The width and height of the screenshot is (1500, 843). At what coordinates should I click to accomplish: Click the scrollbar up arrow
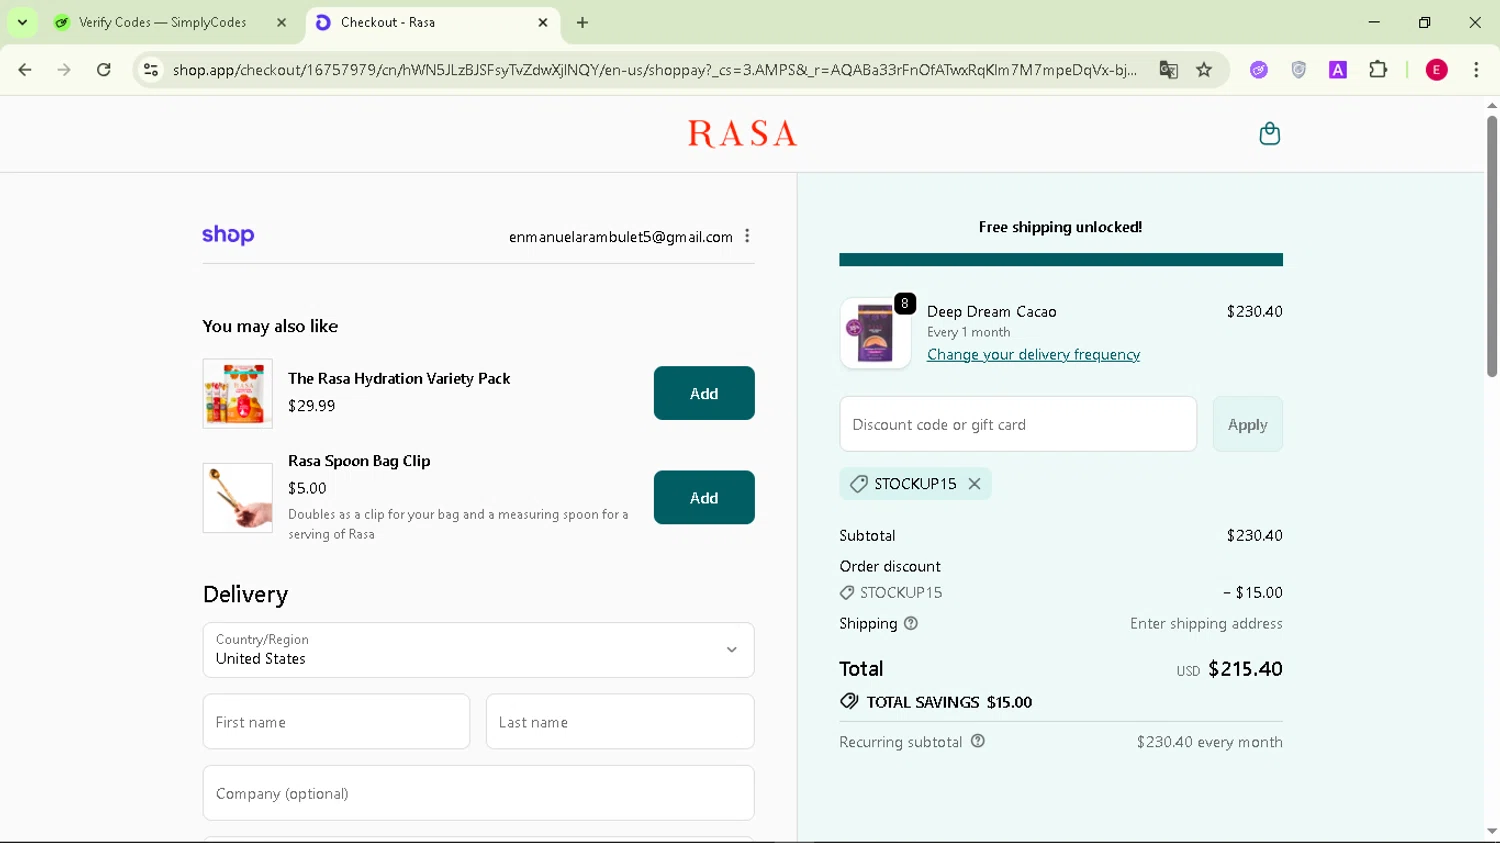click(1491, 105)
